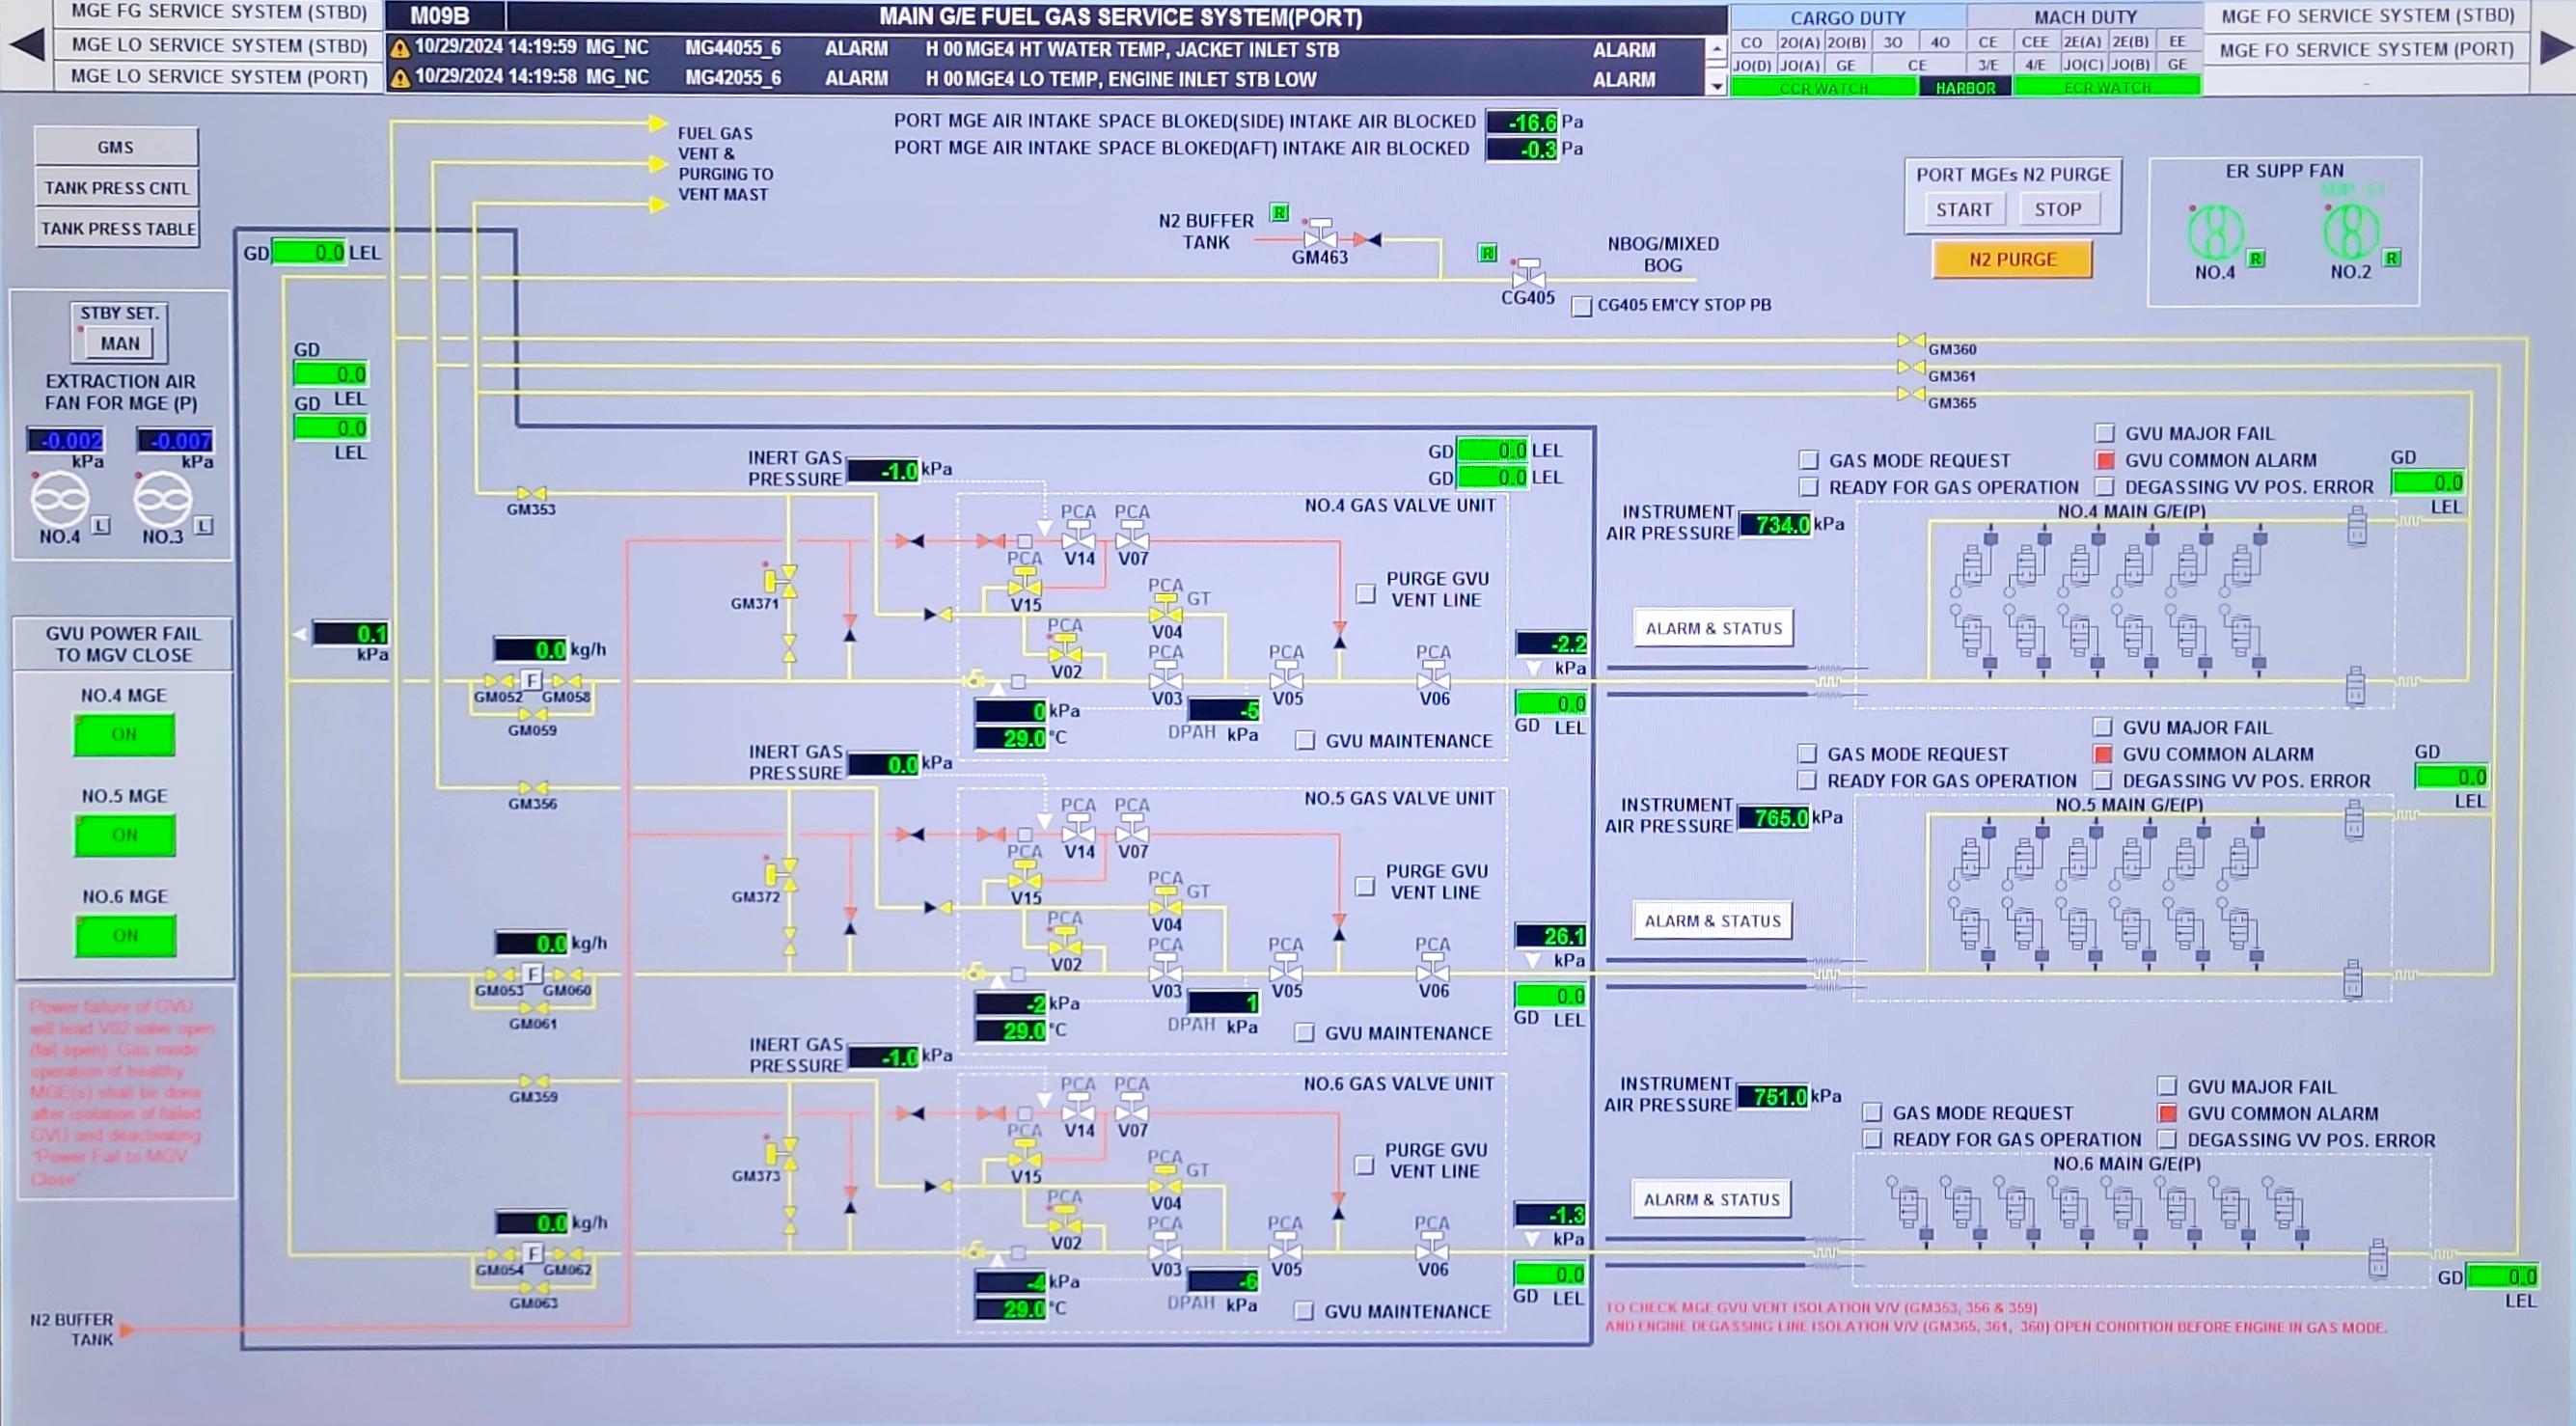Screen dimensions: 2576x1426
Task: Toggle NO.5 MGE power fail ON switch
Action: click(125, 835)
